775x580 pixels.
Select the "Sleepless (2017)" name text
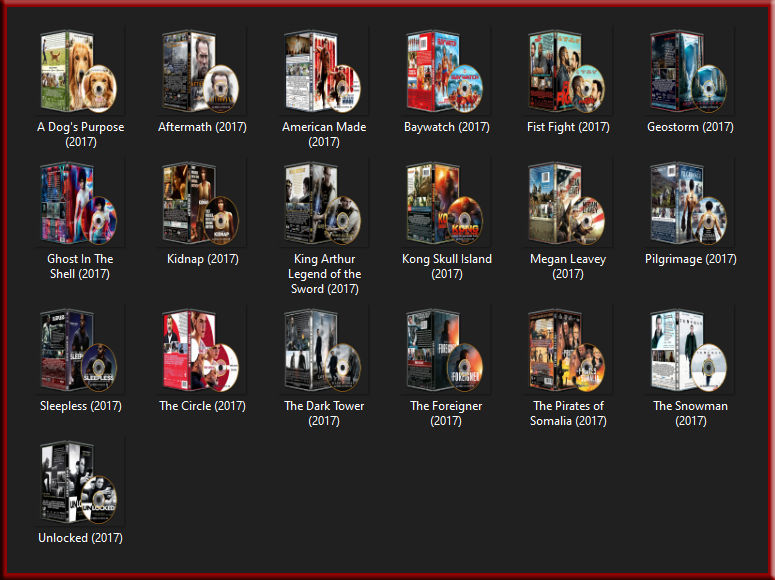(81, 406)
